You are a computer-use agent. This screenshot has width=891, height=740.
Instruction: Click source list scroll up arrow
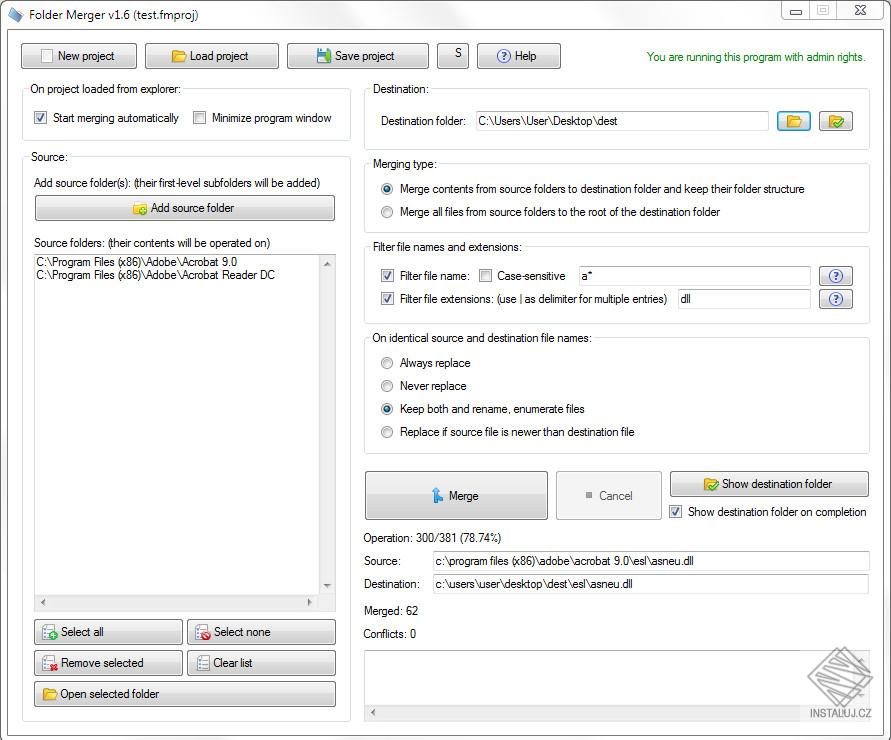(327, 264)
